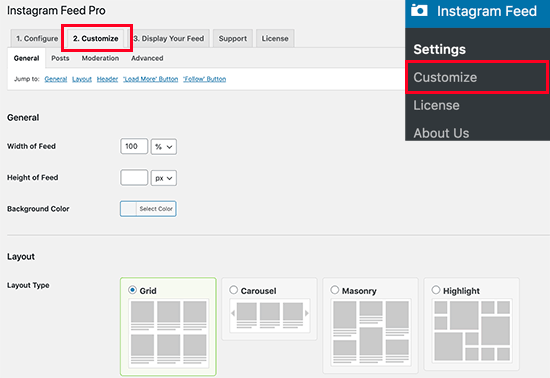
Task: Open the 1. Configure tab
Action: 37,38
